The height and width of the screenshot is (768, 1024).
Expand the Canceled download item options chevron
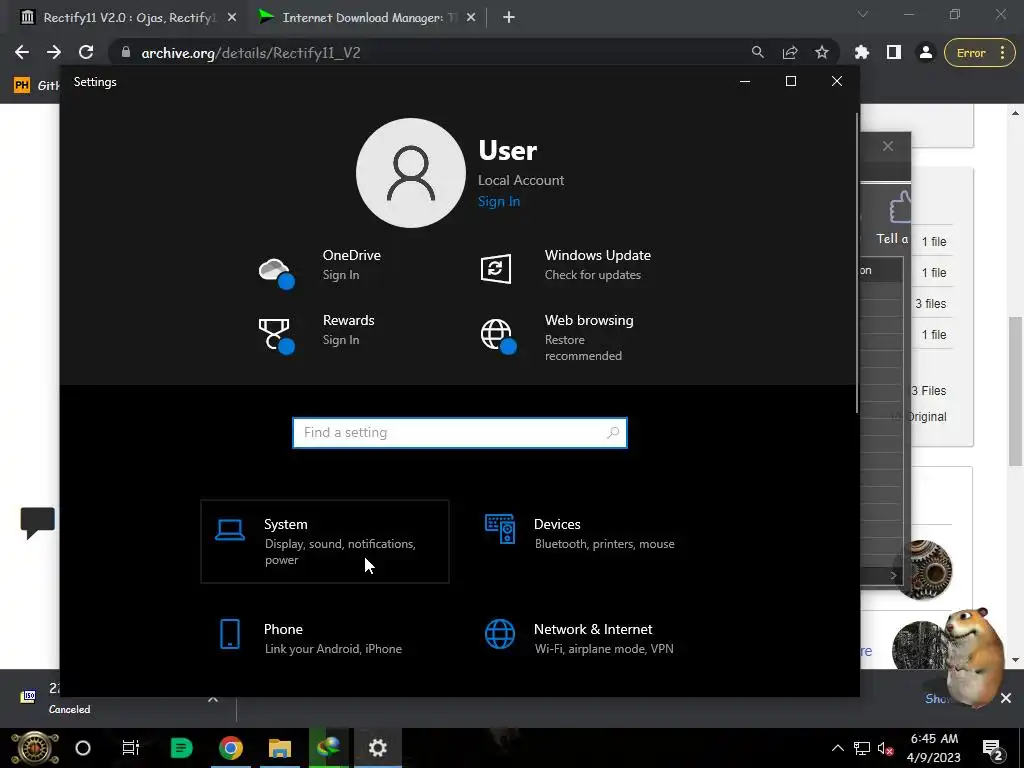point(213,699)
